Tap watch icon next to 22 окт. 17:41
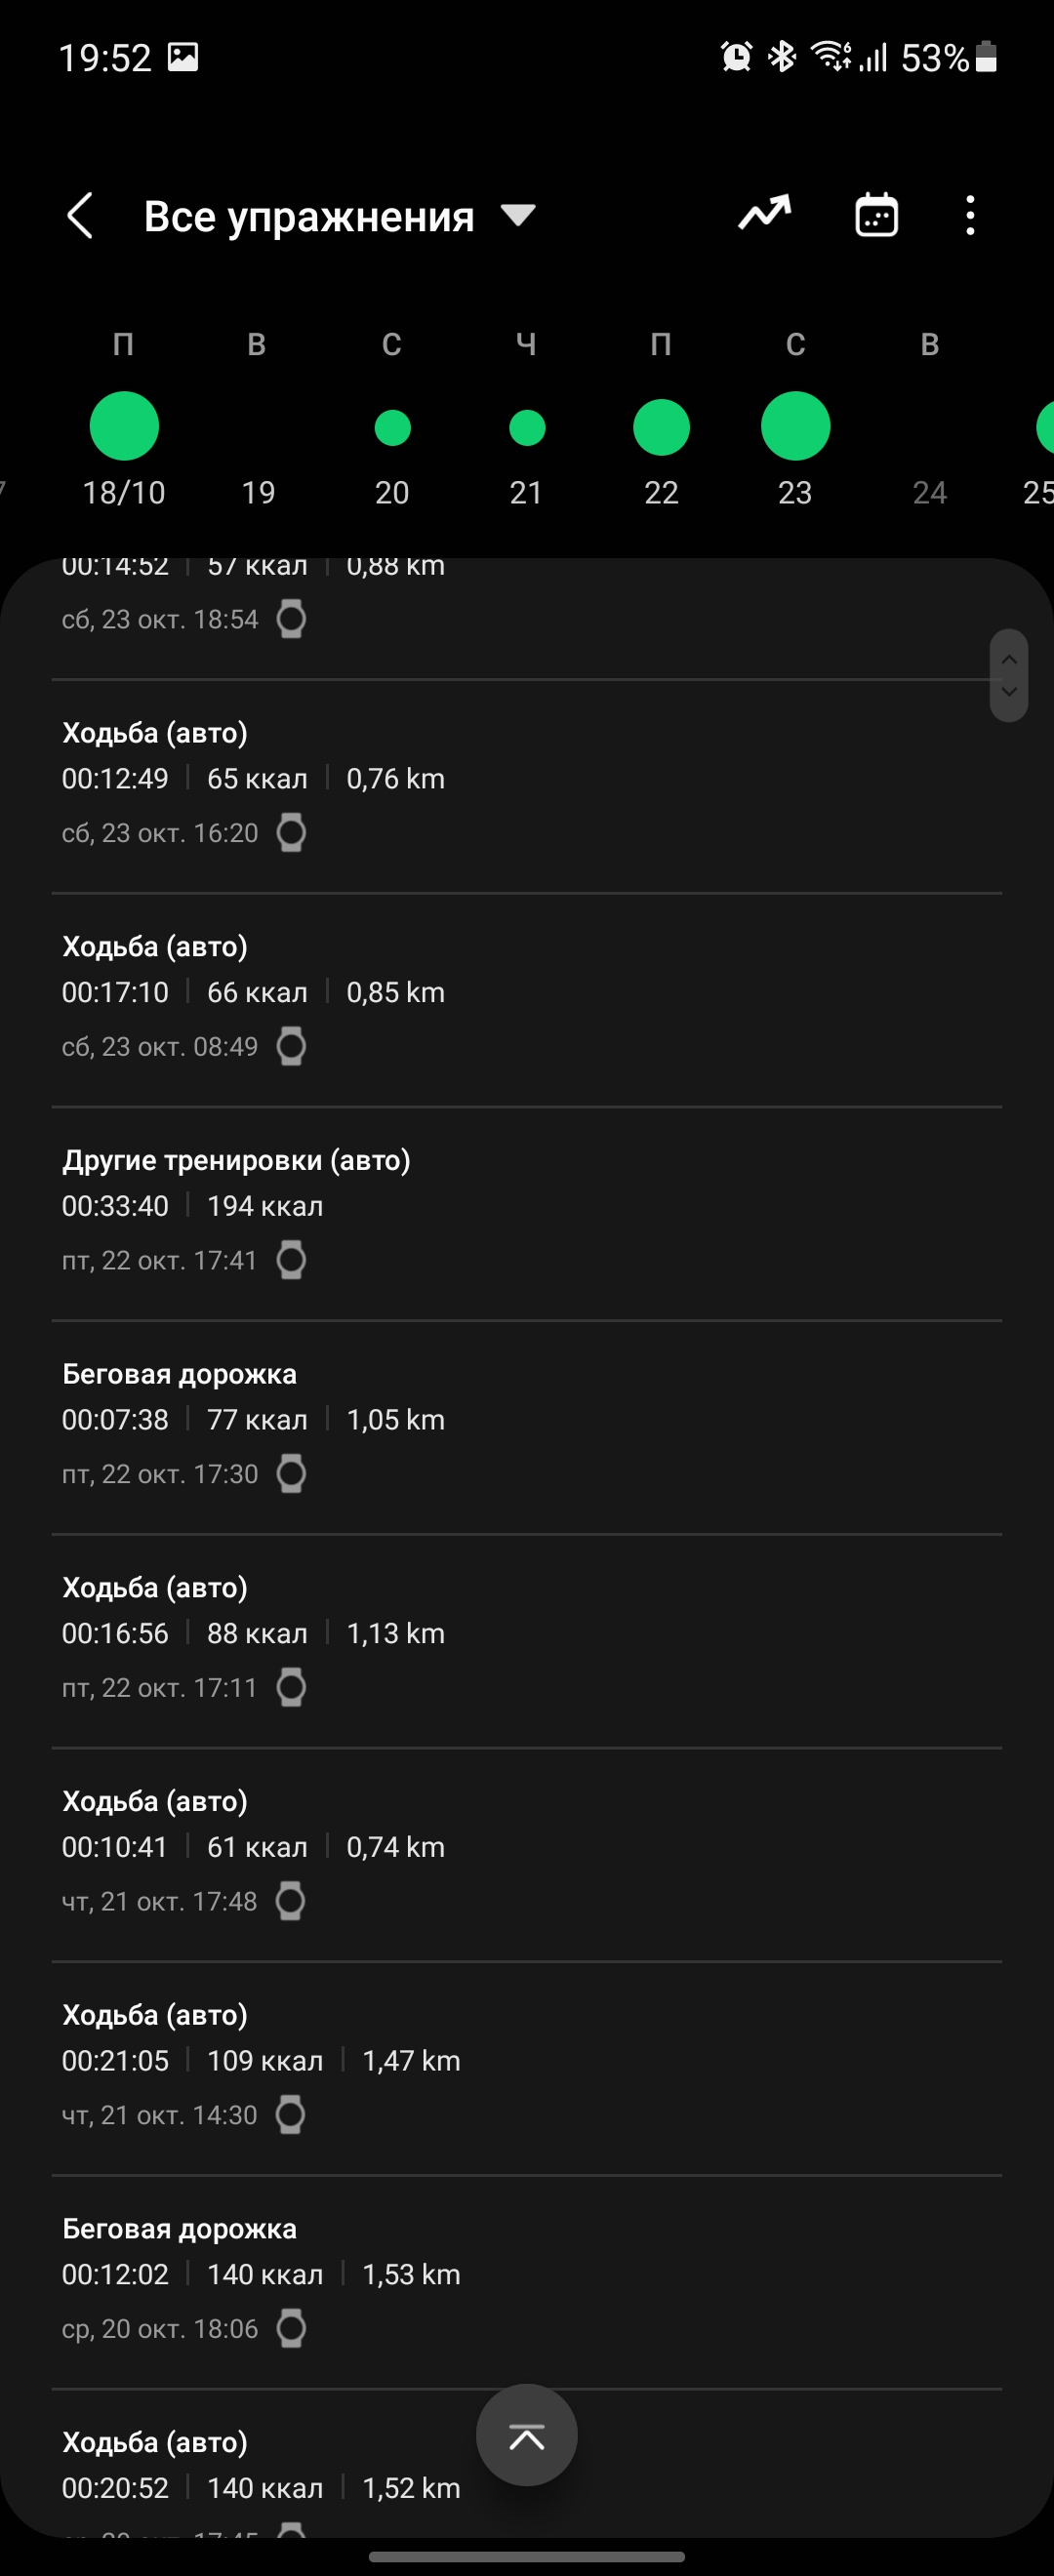 (291, 1260)
